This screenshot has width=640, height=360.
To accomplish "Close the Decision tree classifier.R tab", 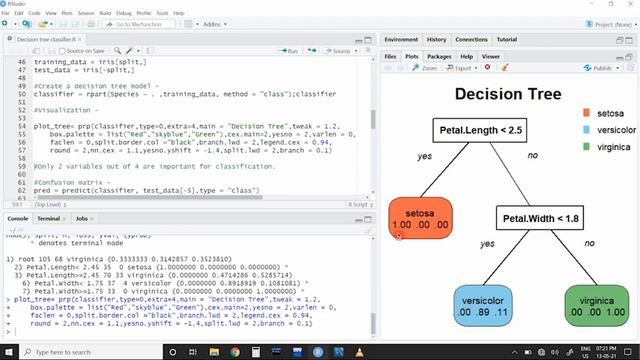I will click(x=80, y=39).
